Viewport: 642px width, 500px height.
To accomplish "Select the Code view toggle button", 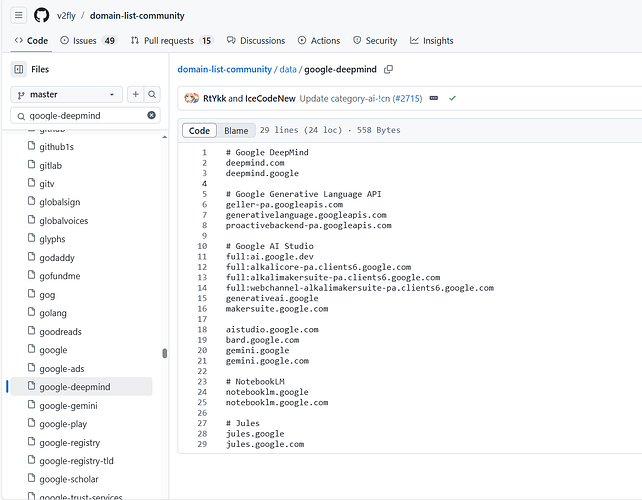I will click(x=199, y=131).
